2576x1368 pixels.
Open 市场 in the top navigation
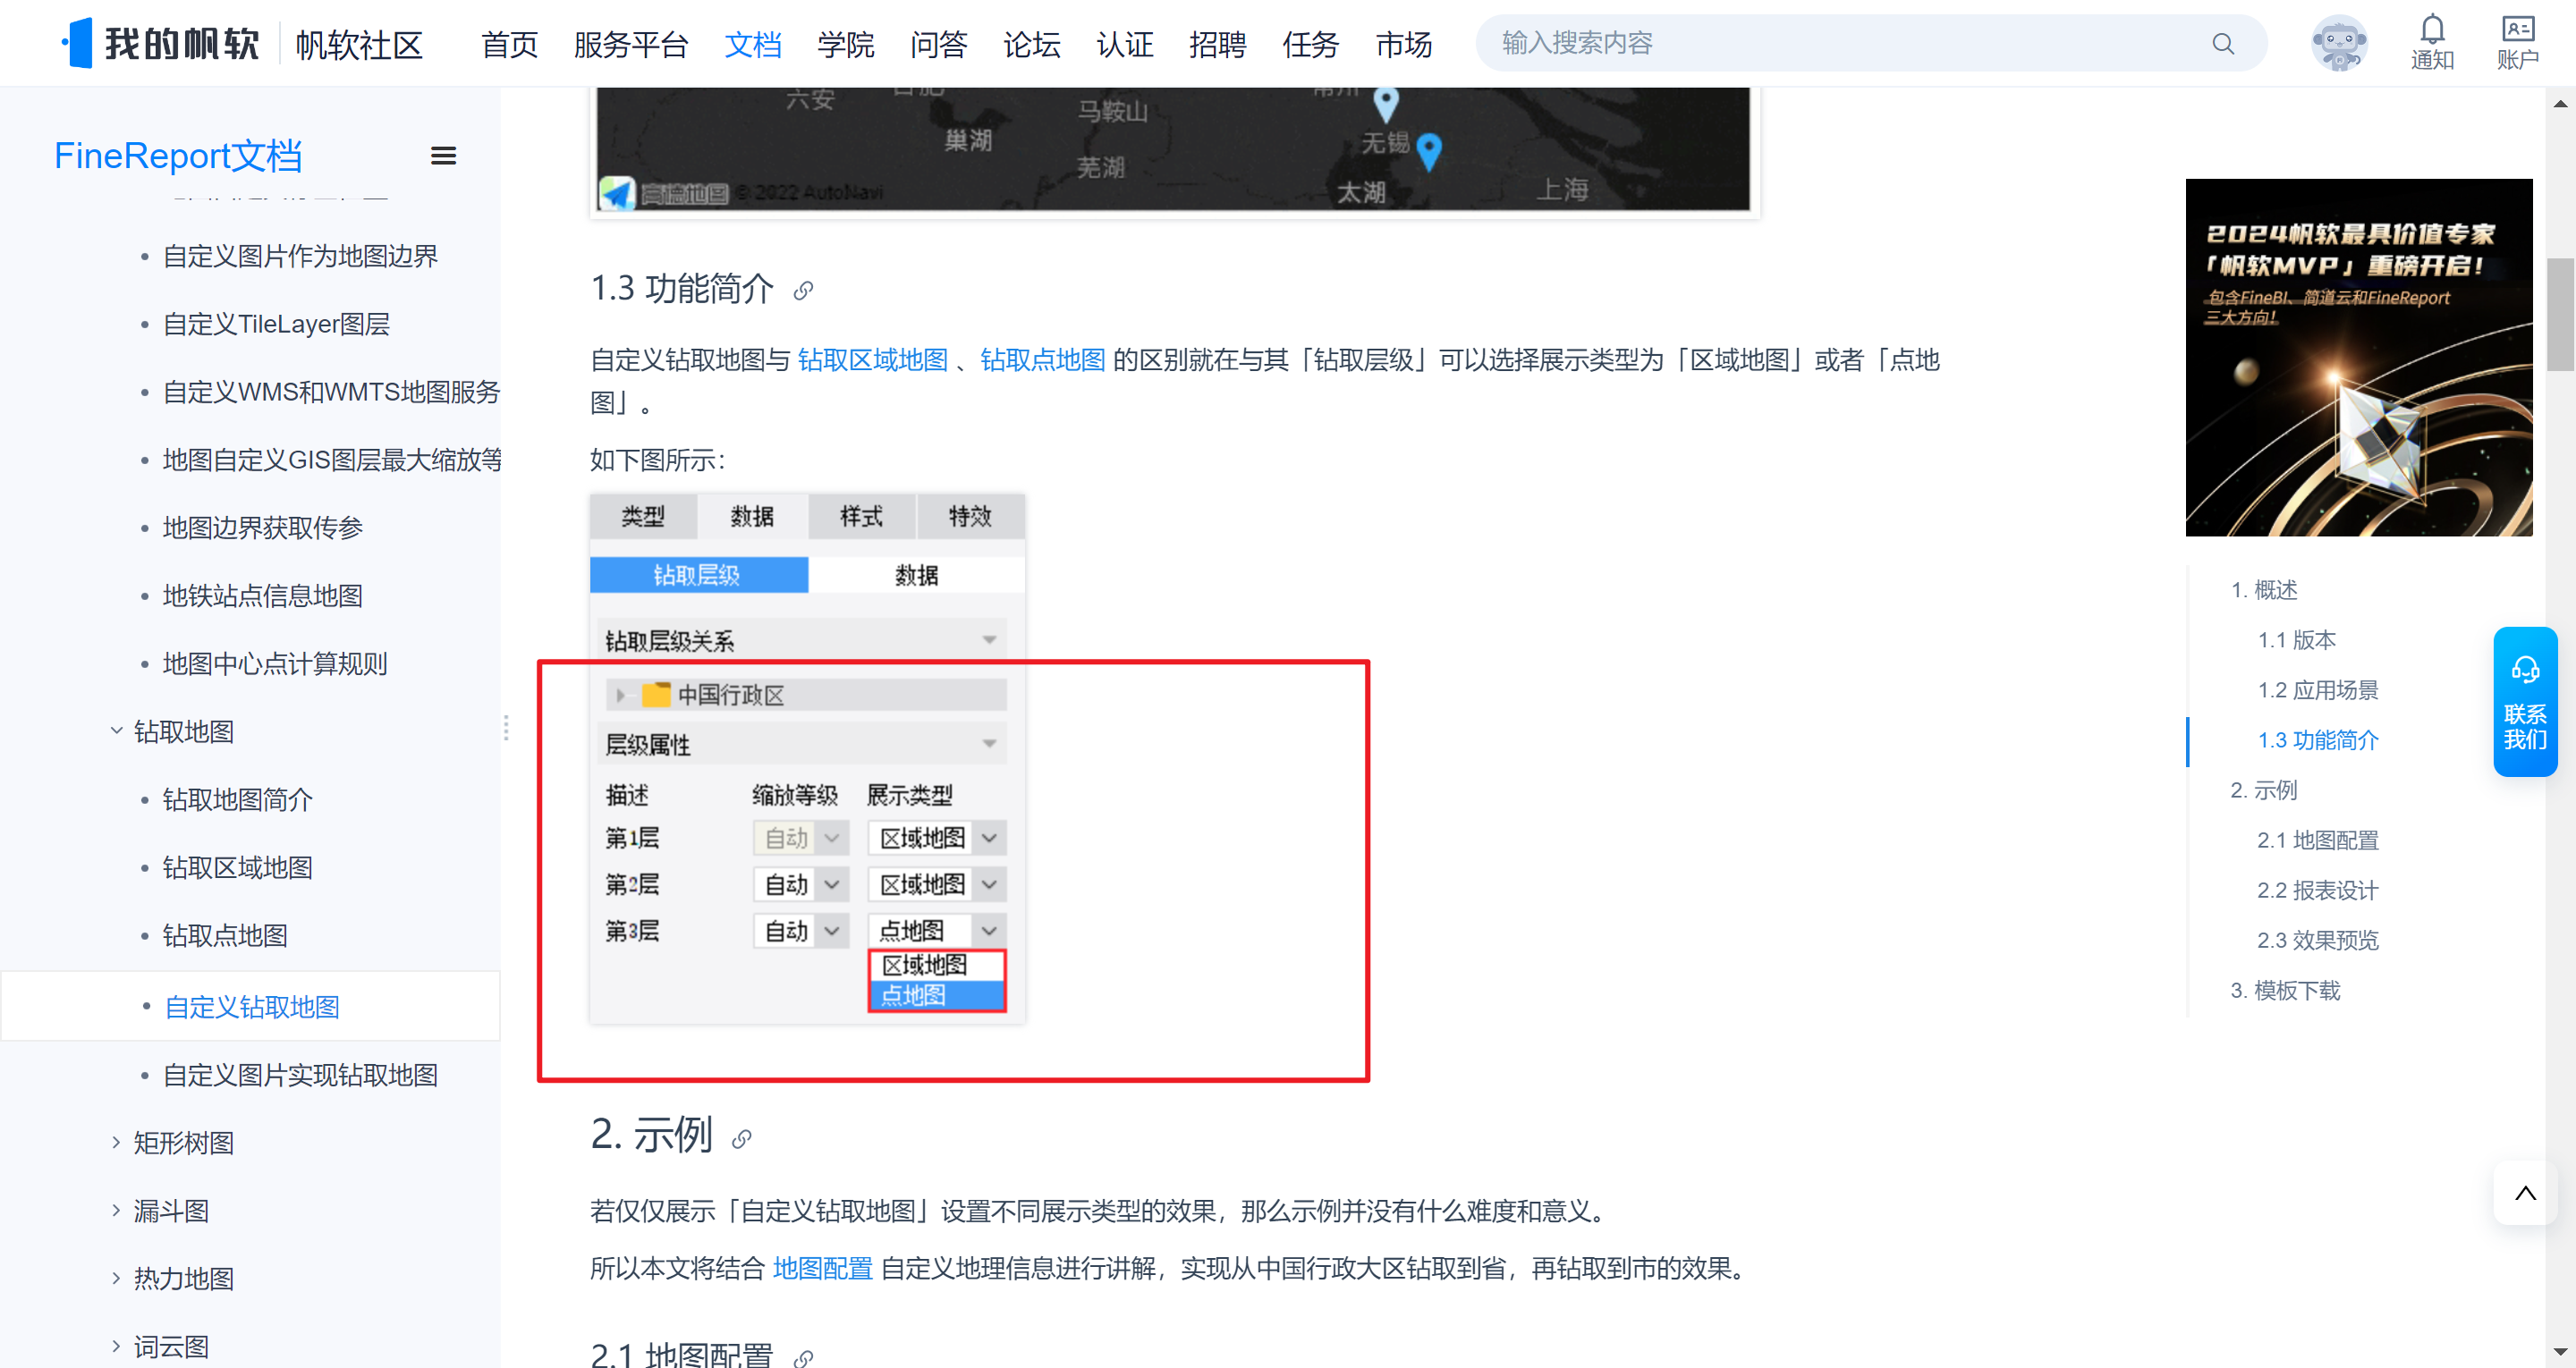tap(1404, 44)
